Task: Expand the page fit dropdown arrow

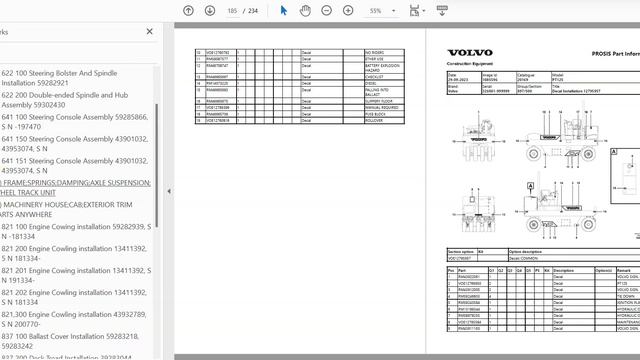Action: click(424, 11)
